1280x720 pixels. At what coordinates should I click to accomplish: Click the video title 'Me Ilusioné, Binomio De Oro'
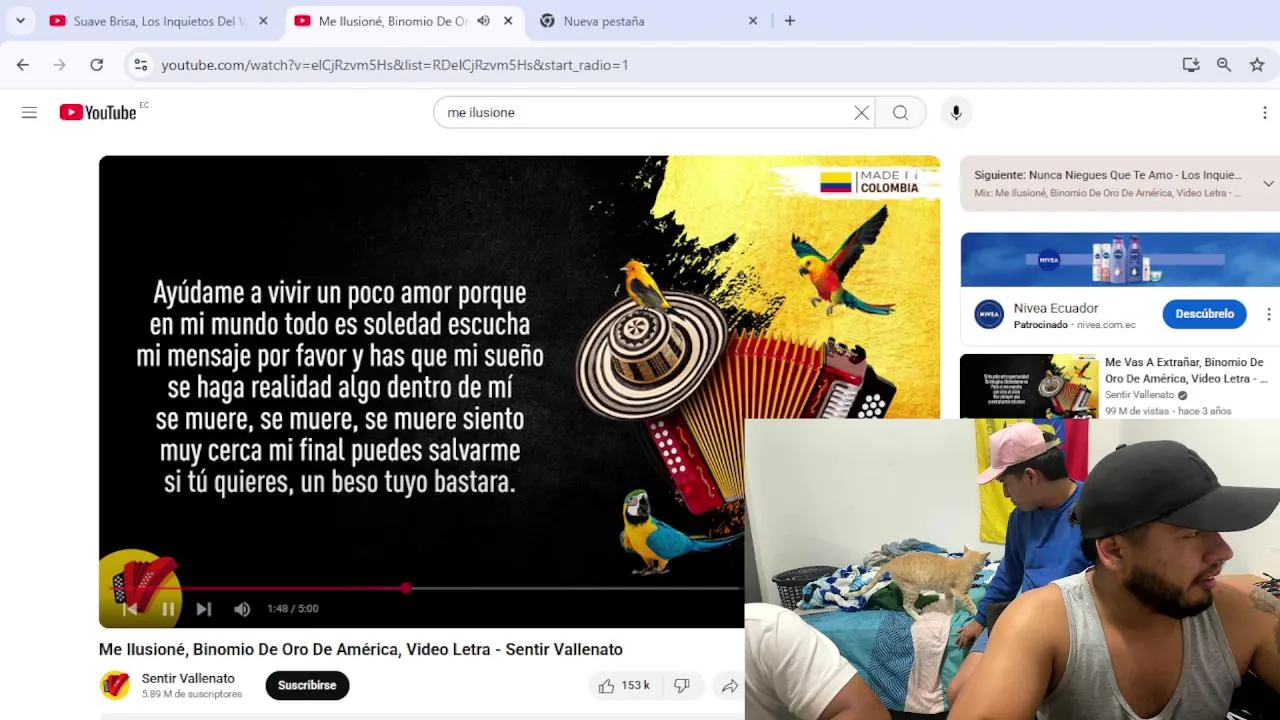[x=361, y=649]
